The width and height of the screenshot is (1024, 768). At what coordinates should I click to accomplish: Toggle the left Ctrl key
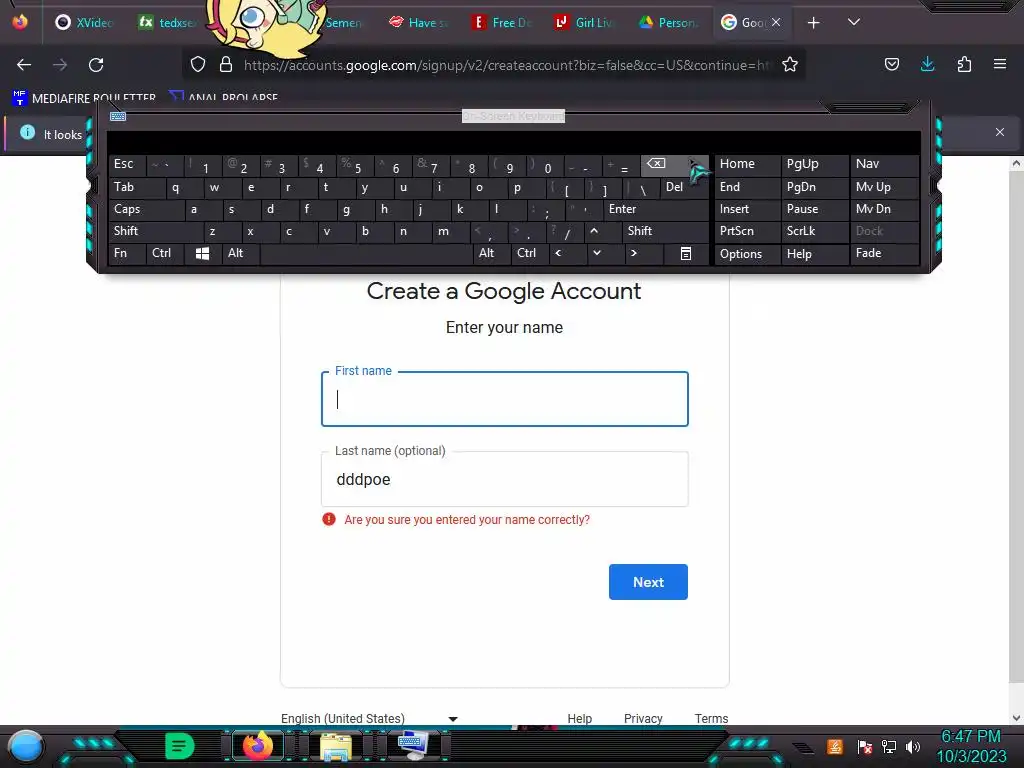pyautogui.click(x=165, y=253)
